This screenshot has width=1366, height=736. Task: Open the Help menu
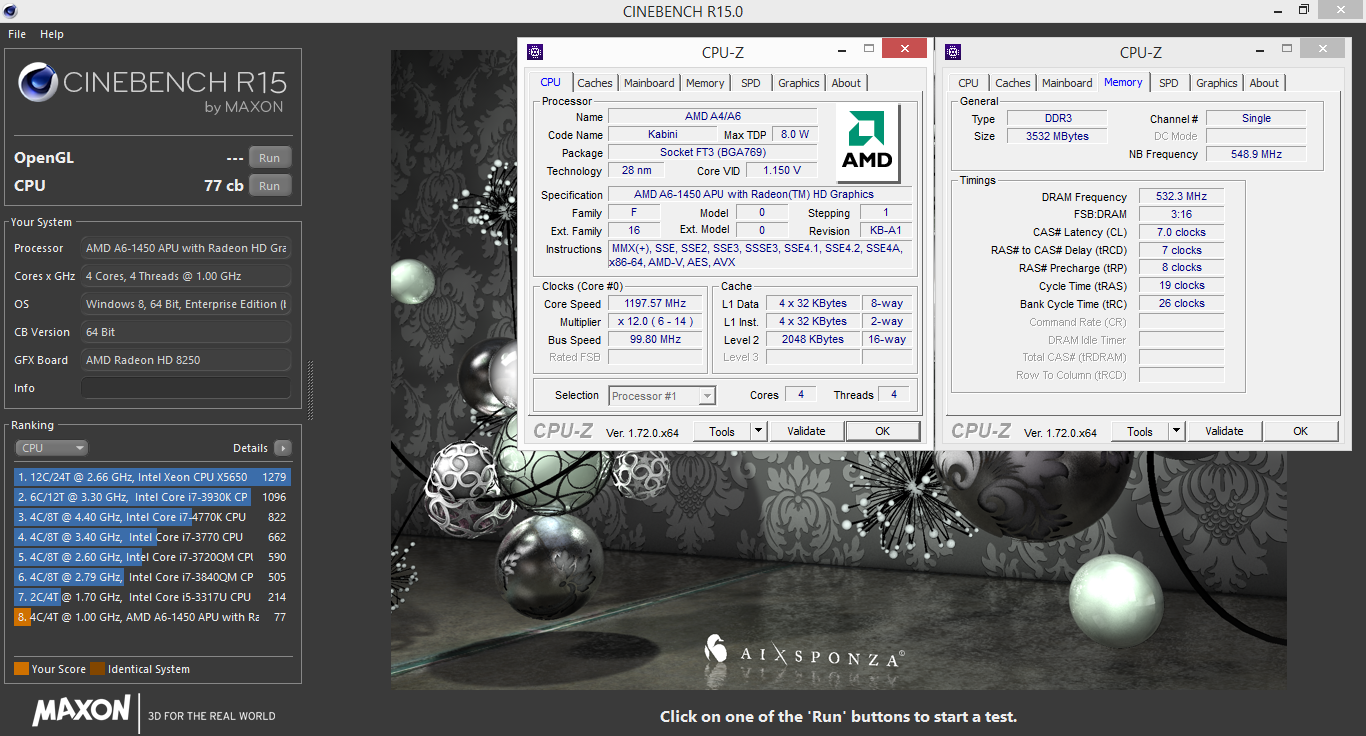52,34
